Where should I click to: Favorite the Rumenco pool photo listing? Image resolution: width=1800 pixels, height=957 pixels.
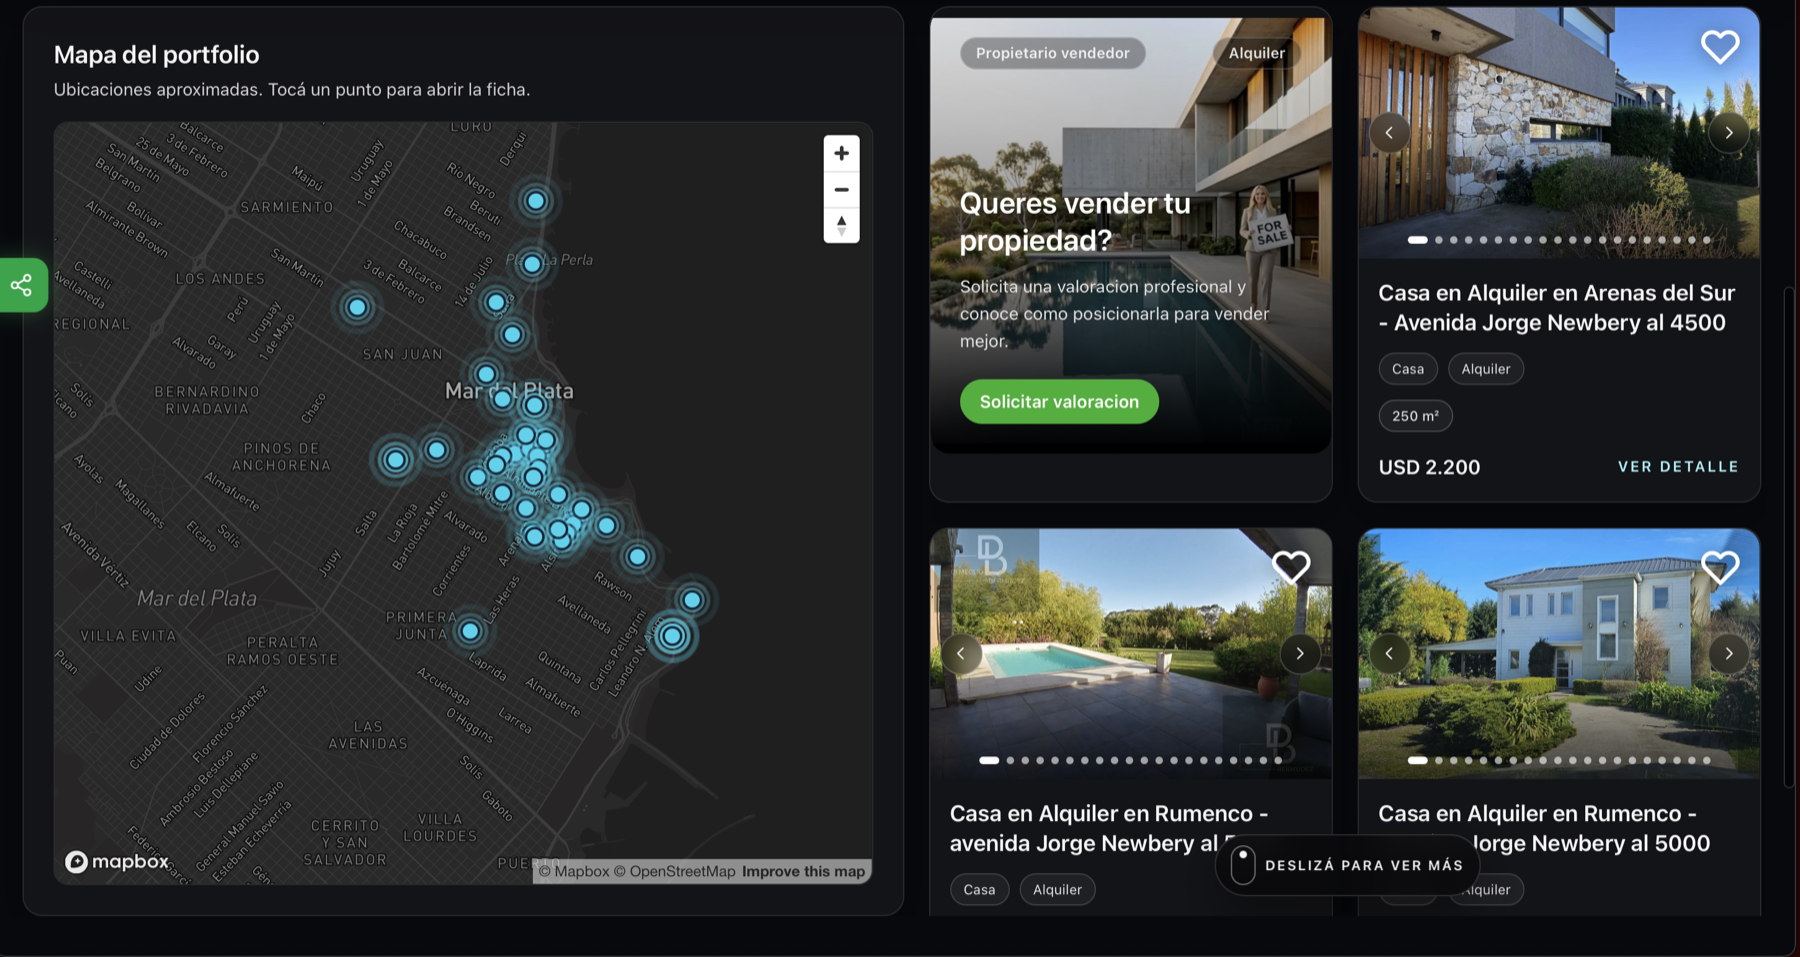[x=1291, y=567]
